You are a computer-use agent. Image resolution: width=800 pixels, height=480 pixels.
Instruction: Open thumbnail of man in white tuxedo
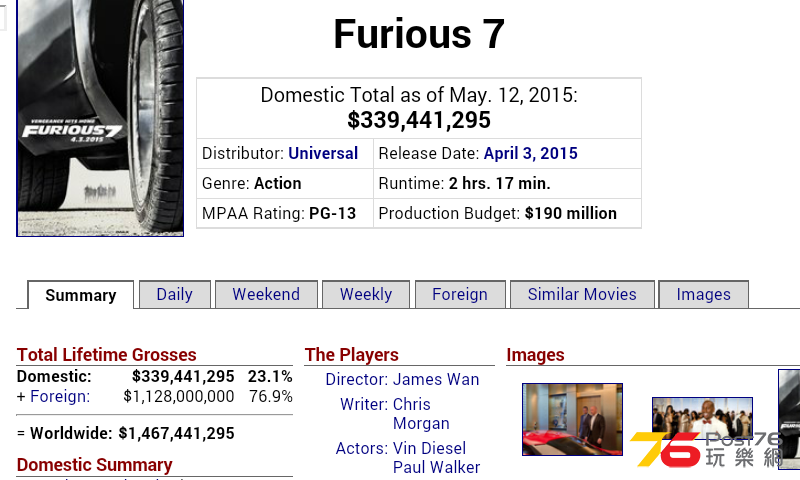702,417
